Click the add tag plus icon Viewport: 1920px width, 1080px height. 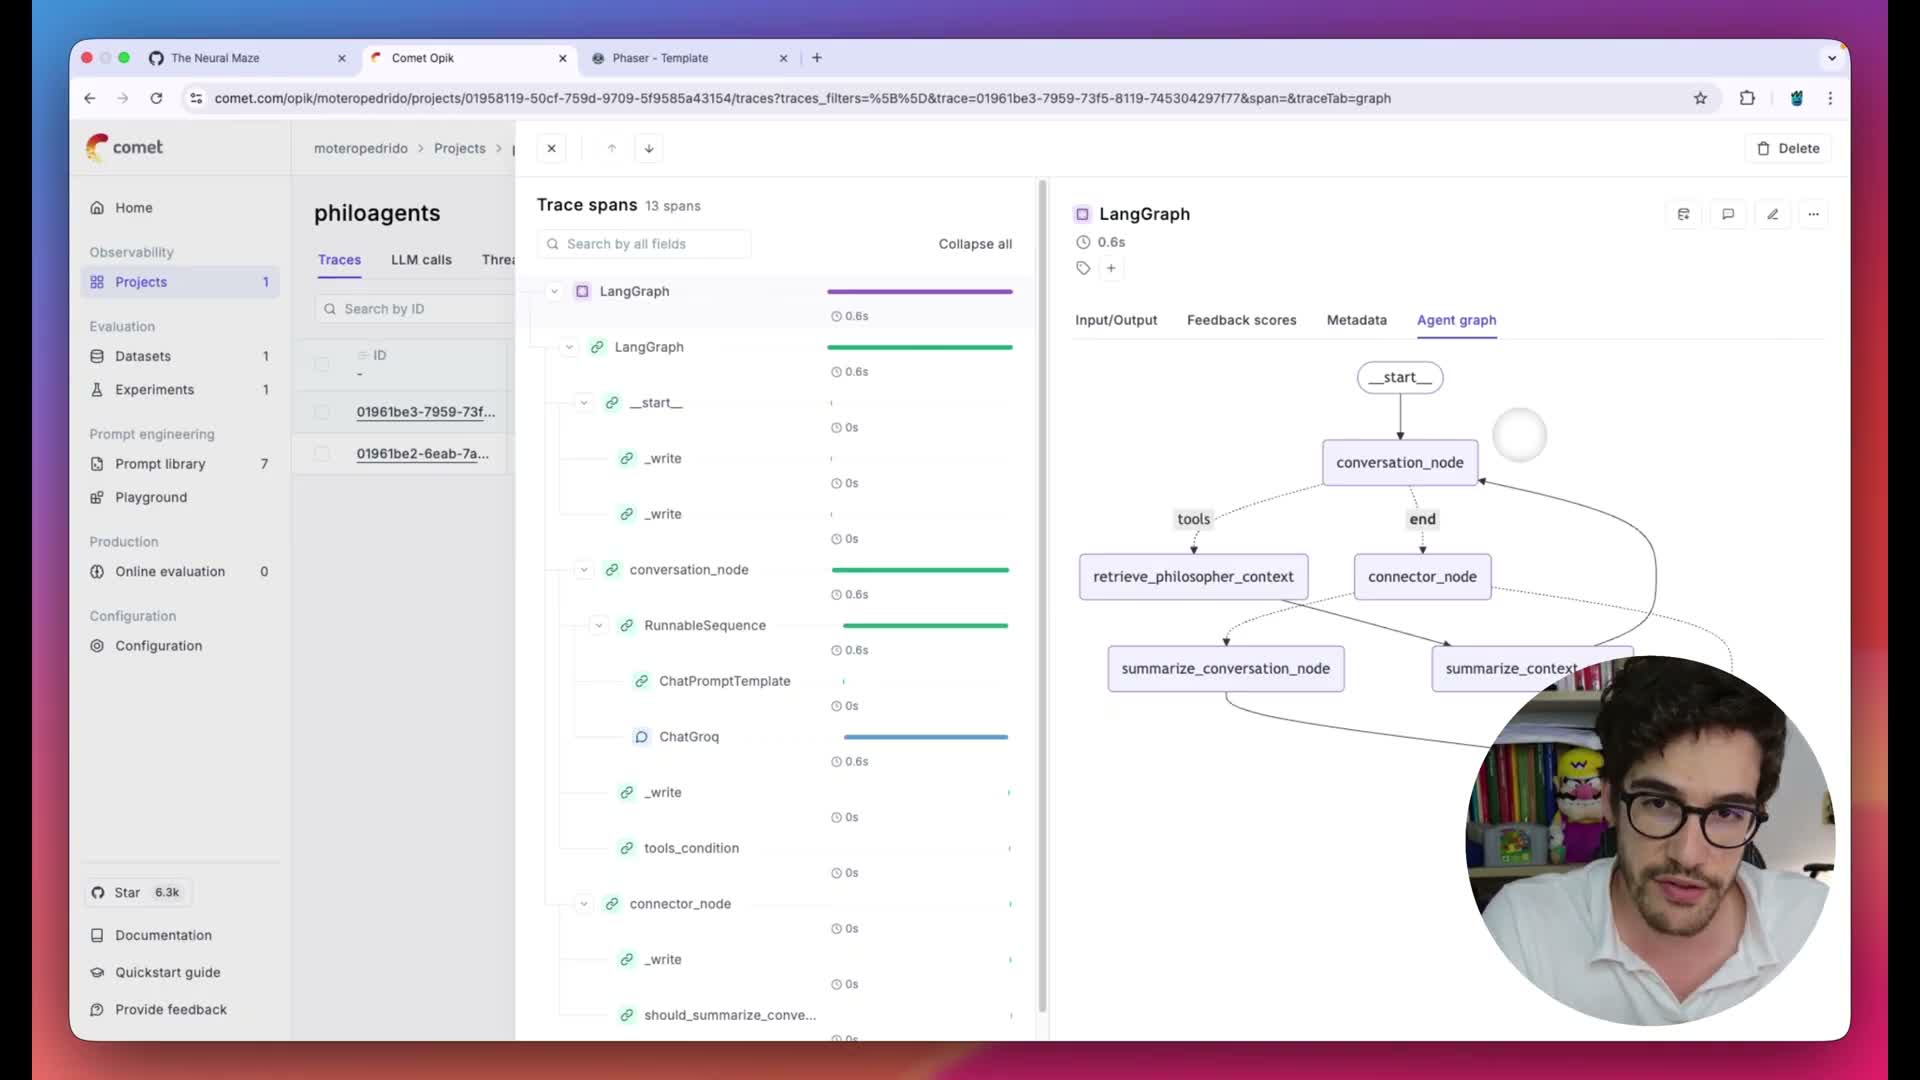(x=1111, y=268)
